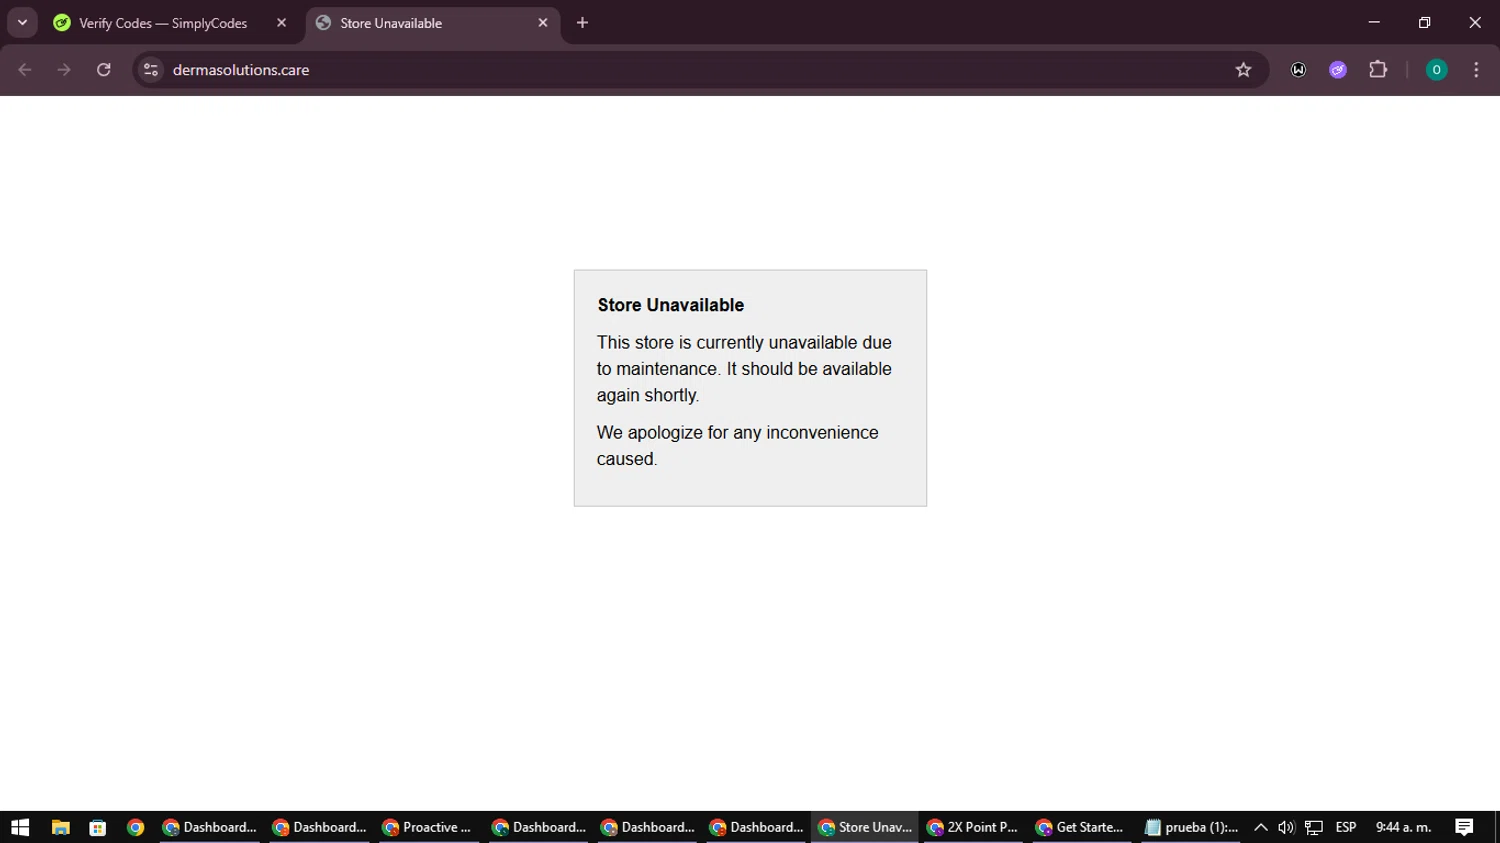The image size is (1500, 843).
Task: Click 'This store is currently unavailable' paragraph
Action: (744, 369)
